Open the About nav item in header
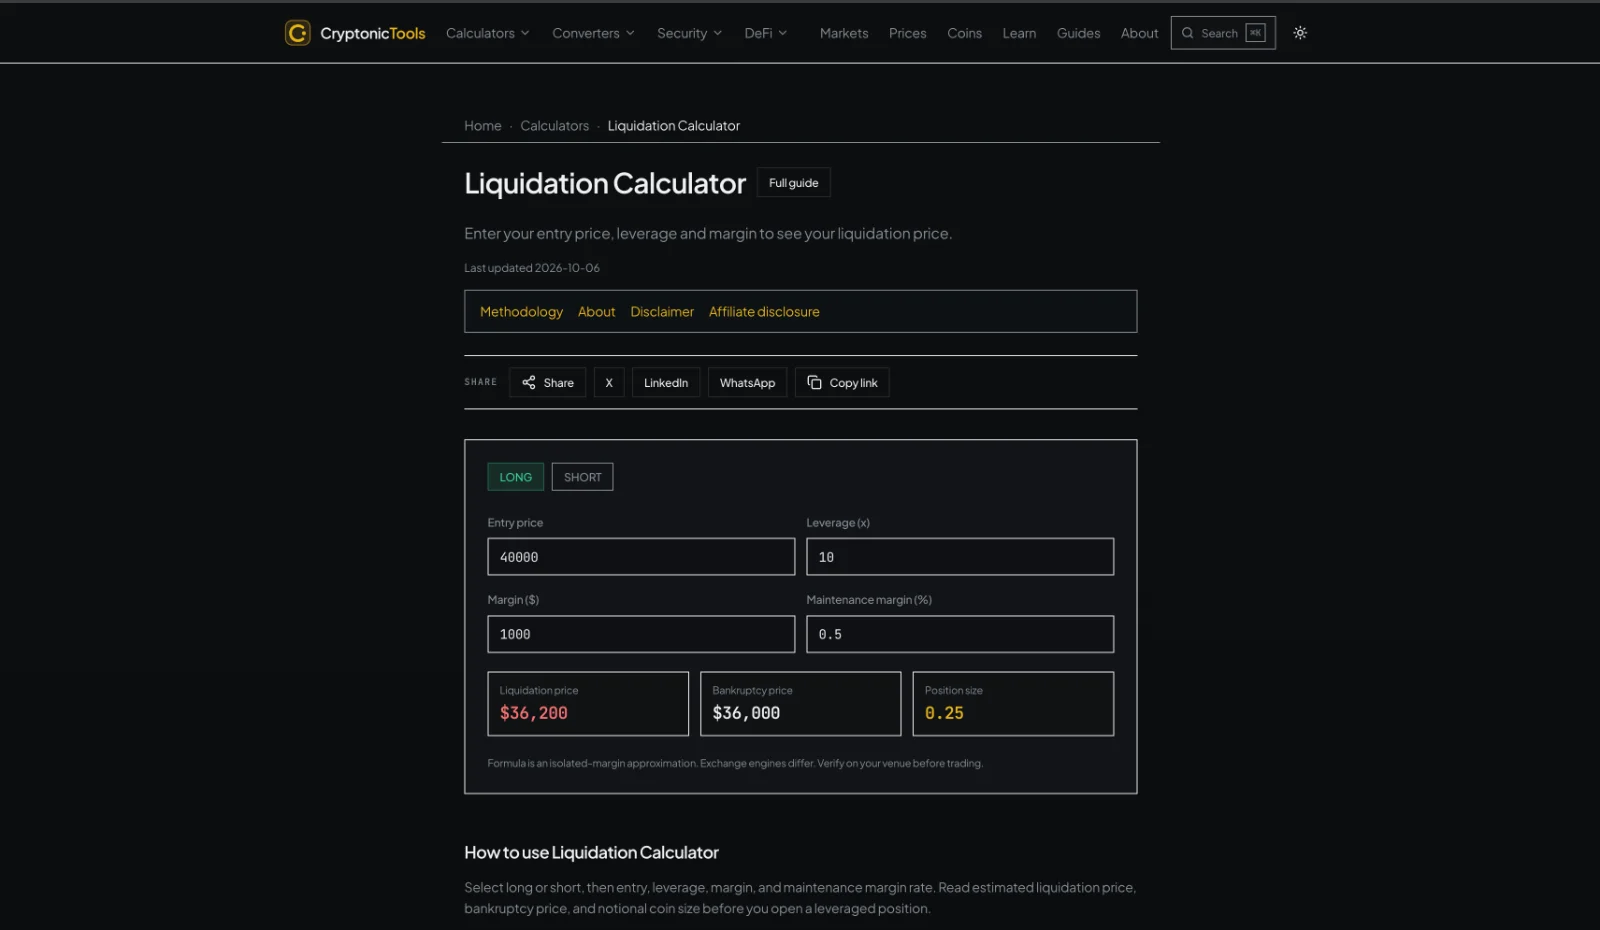This screenshot has height=930, width=1600. 1139,33
